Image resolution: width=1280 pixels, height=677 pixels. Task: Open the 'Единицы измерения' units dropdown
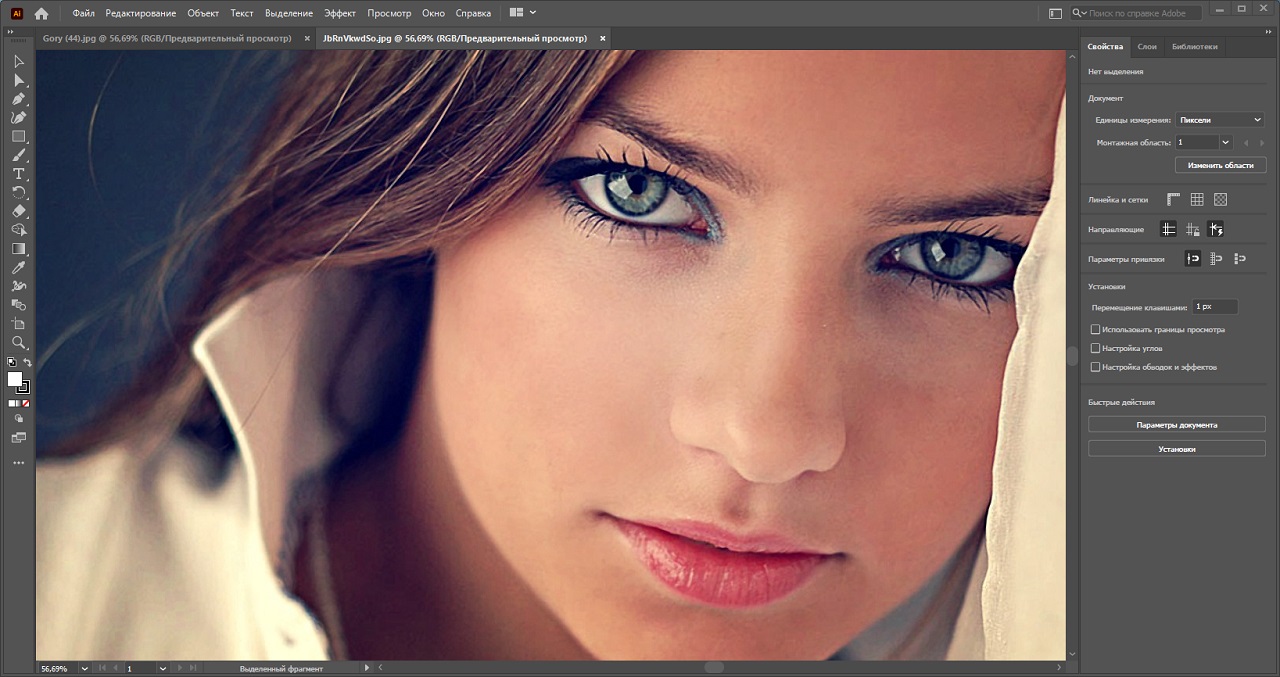(1220, 120)
